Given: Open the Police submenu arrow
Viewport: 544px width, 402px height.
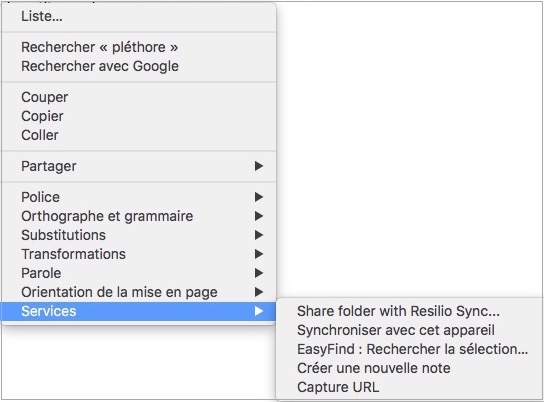Looking at the screenshot, I should pos(258,197).
